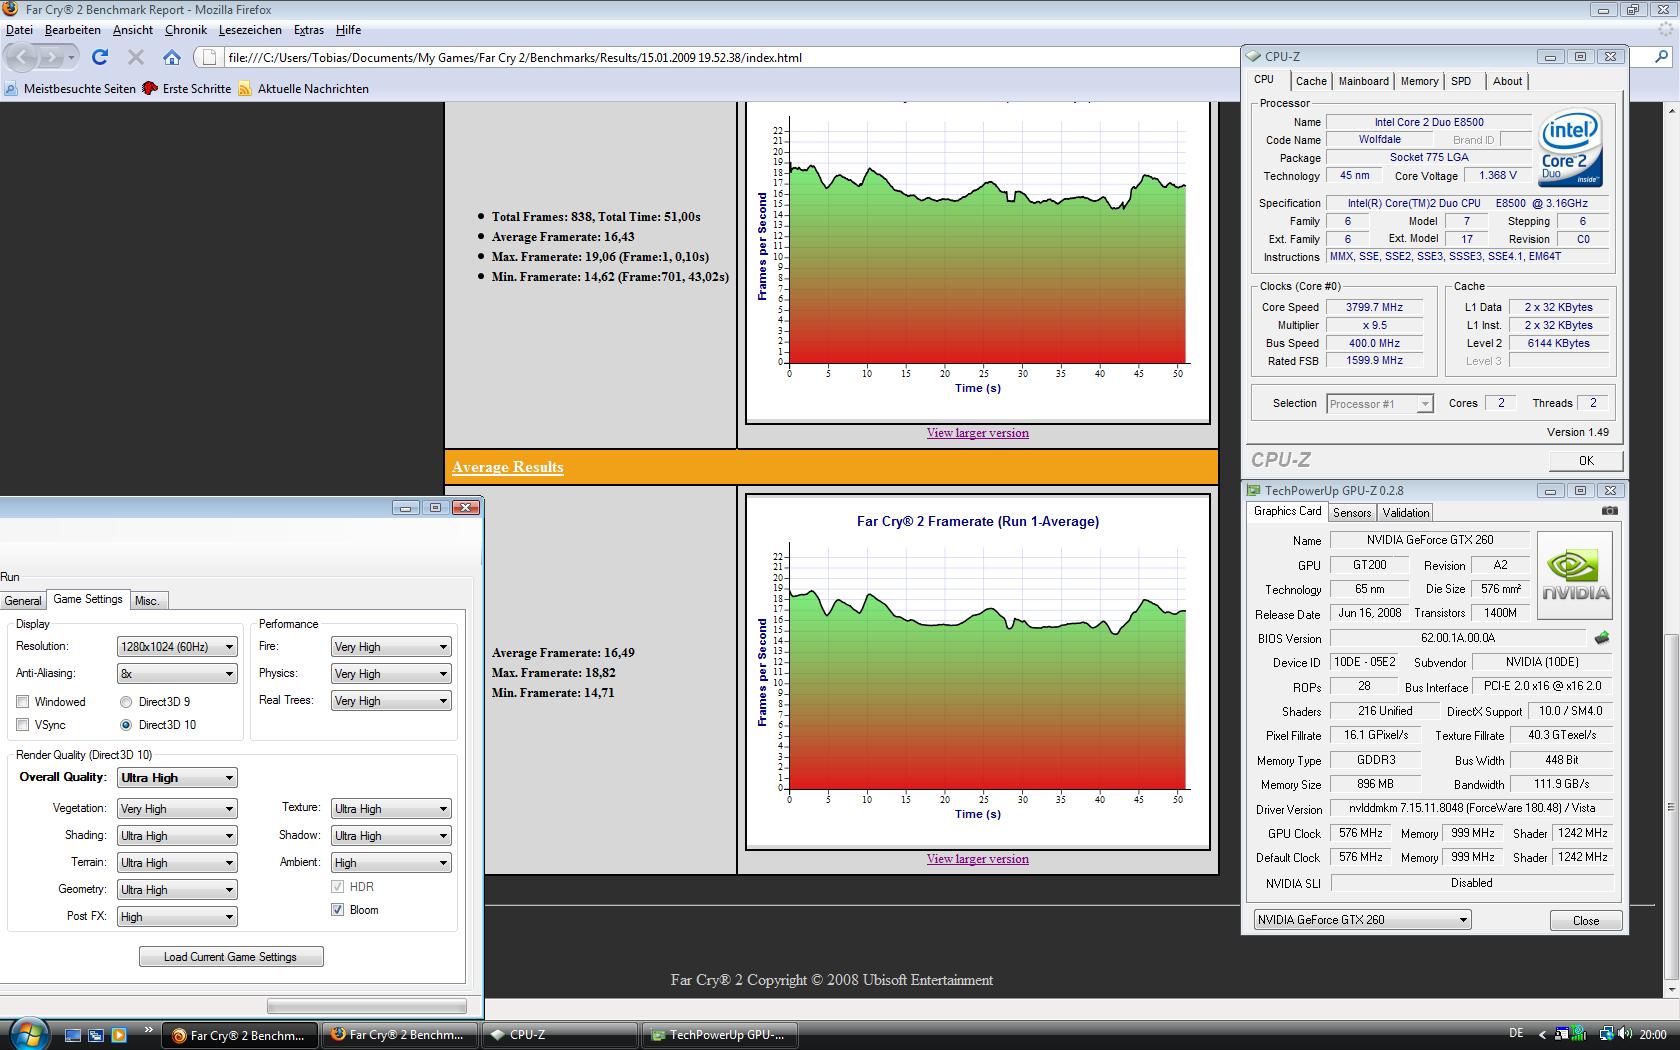The height and width of the screenshot is (1050, 1680).
Task: Expand the Overall Quality dropdown
Action: 177,778
